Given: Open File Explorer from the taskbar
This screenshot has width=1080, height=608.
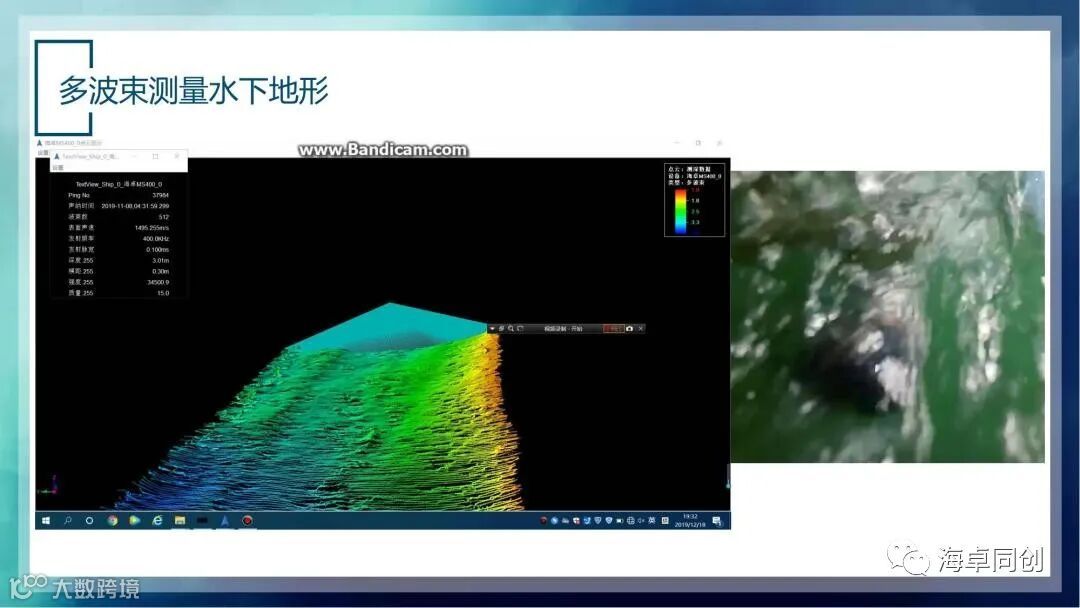Looking at the screenshot, I should tap(180, 520).
